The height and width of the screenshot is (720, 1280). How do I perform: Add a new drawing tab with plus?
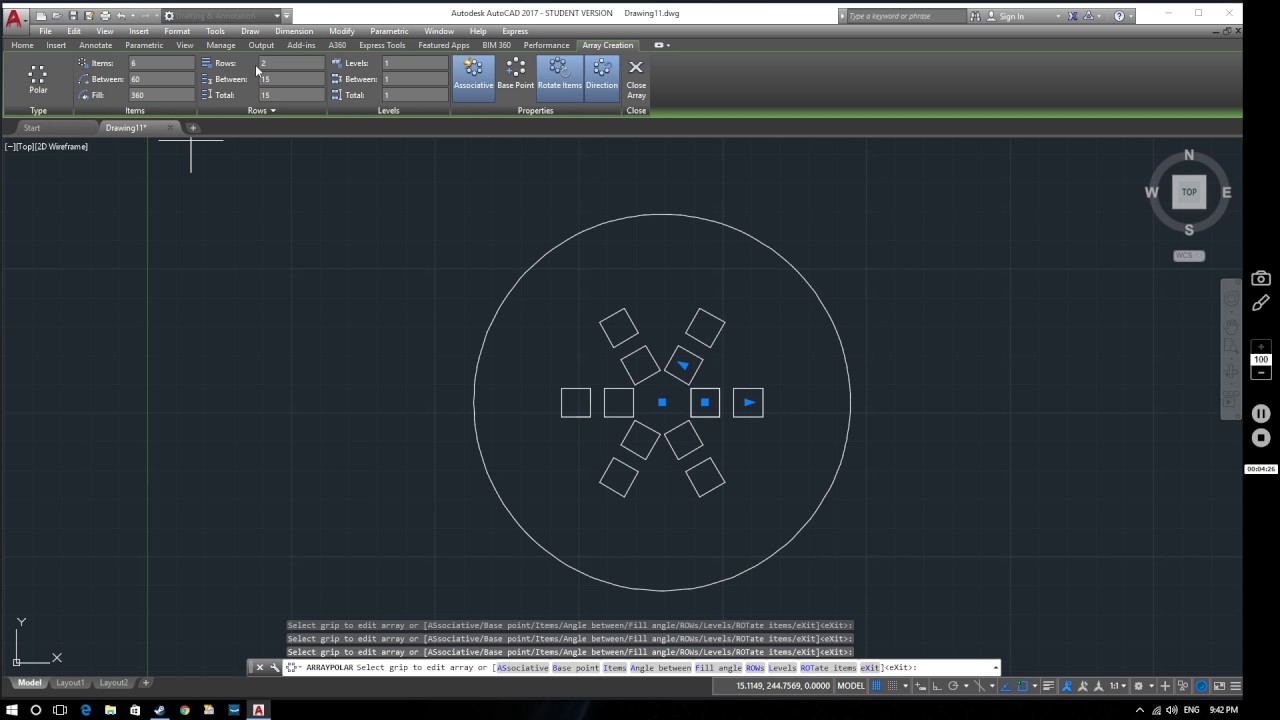coord(194,128)
